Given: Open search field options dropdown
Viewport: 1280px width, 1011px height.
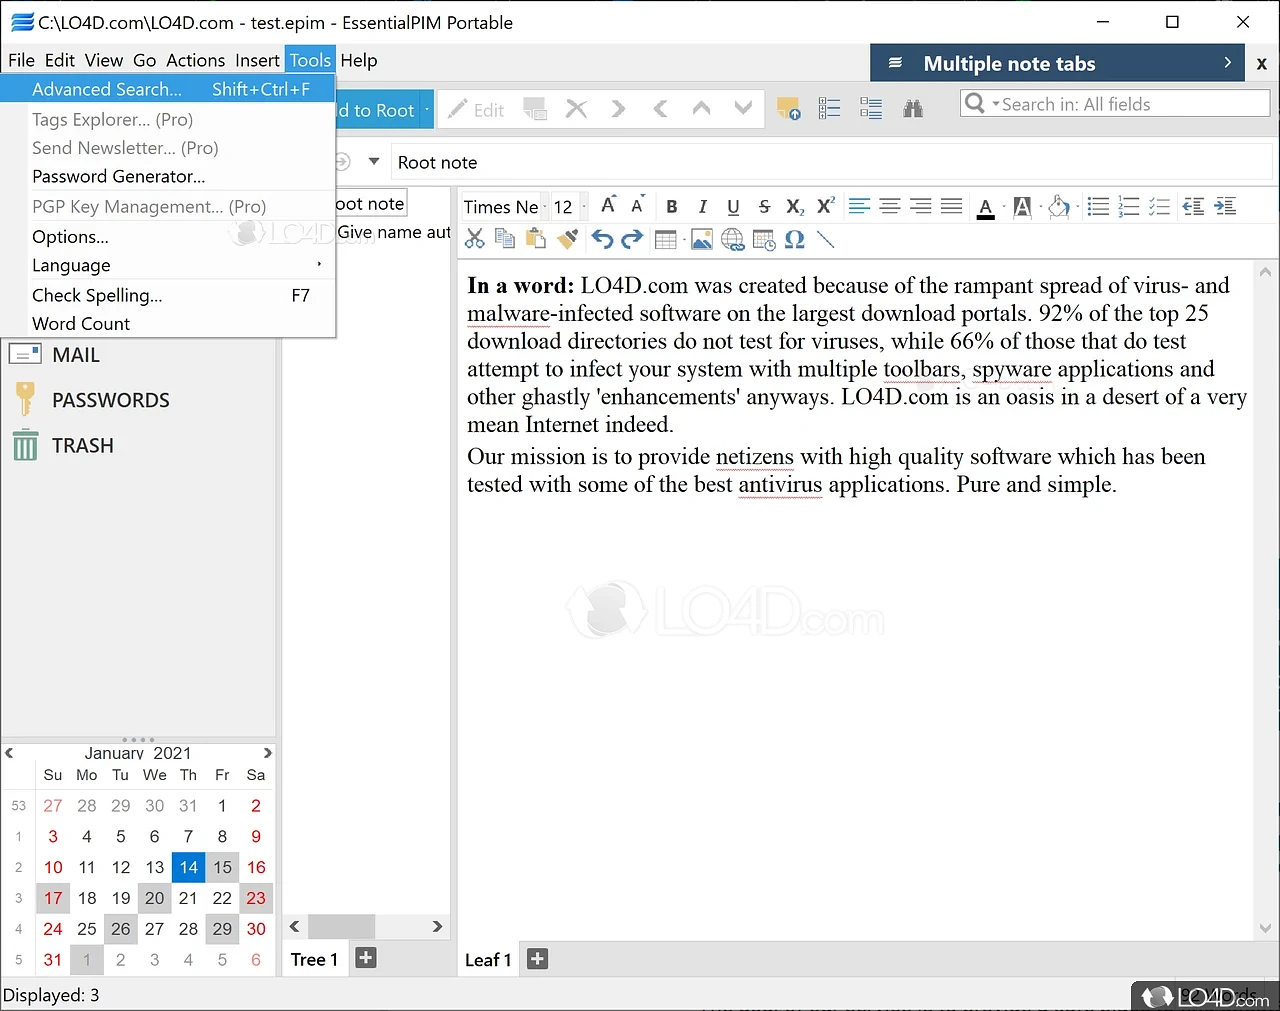Looking at the screenshot, I should coord(996,104).
